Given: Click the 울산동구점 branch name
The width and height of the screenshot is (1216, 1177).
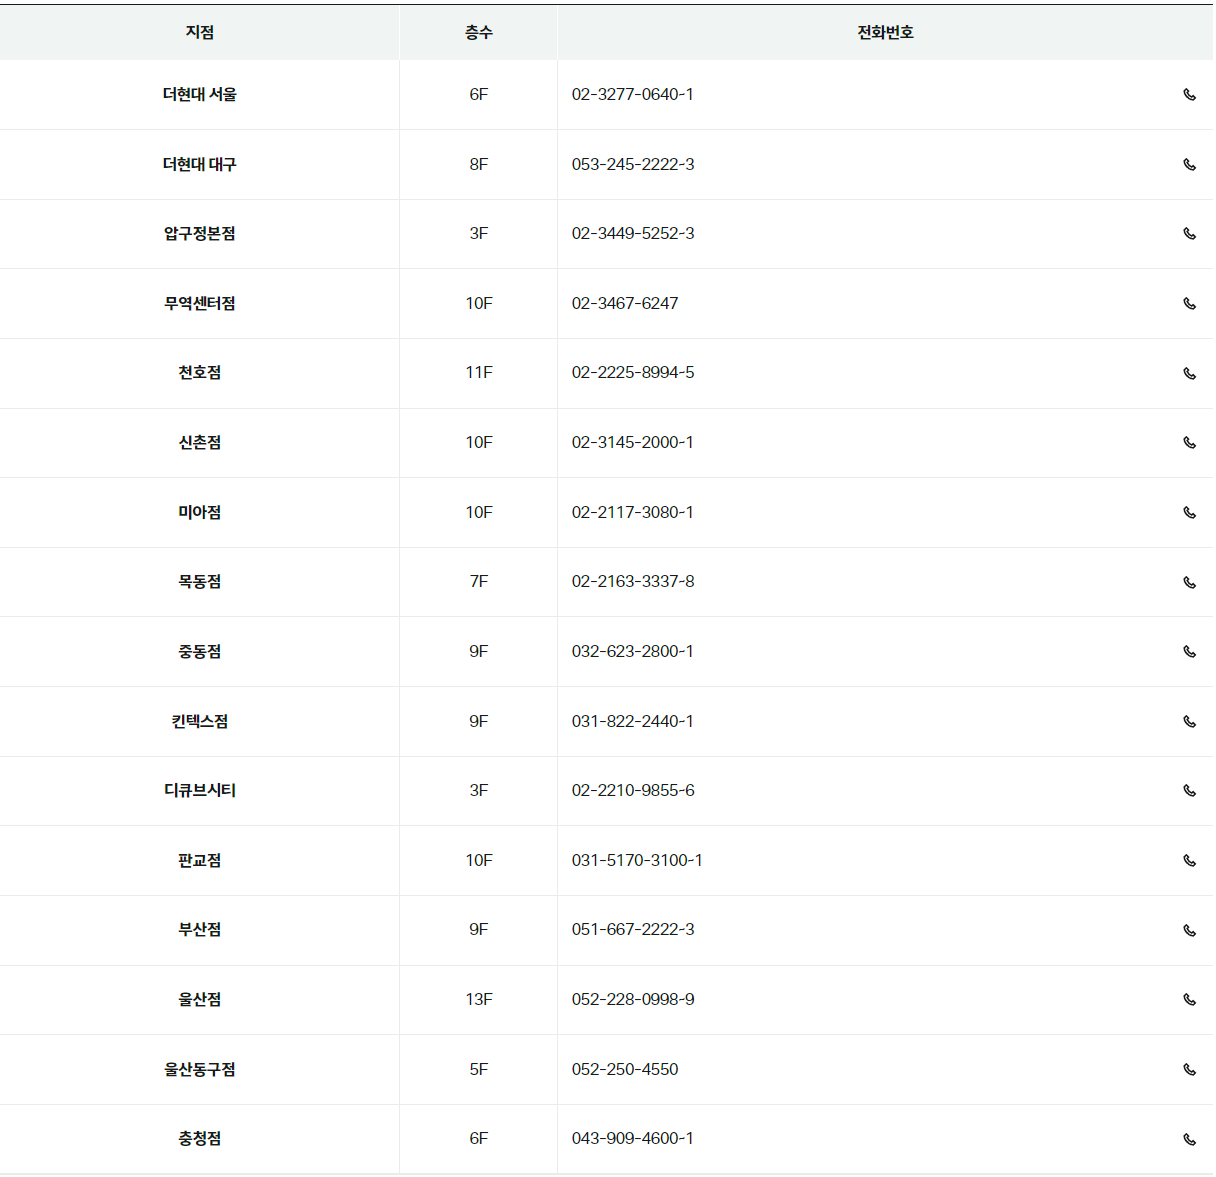Looking at the screenshot, I should point(200,1069).
